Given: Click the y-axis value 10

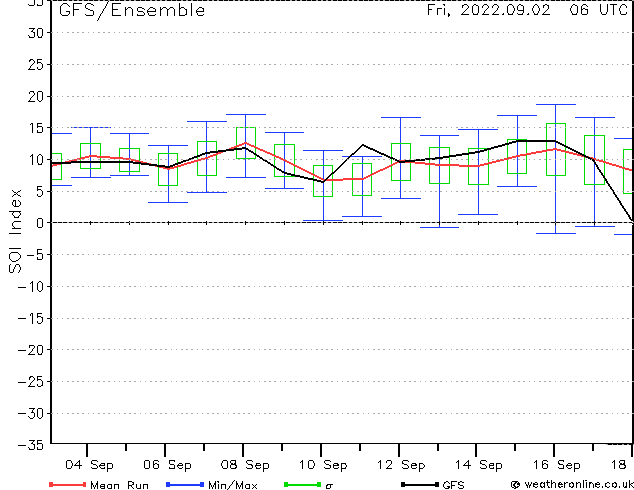Looking at the screenshot, I should point(36,159).
